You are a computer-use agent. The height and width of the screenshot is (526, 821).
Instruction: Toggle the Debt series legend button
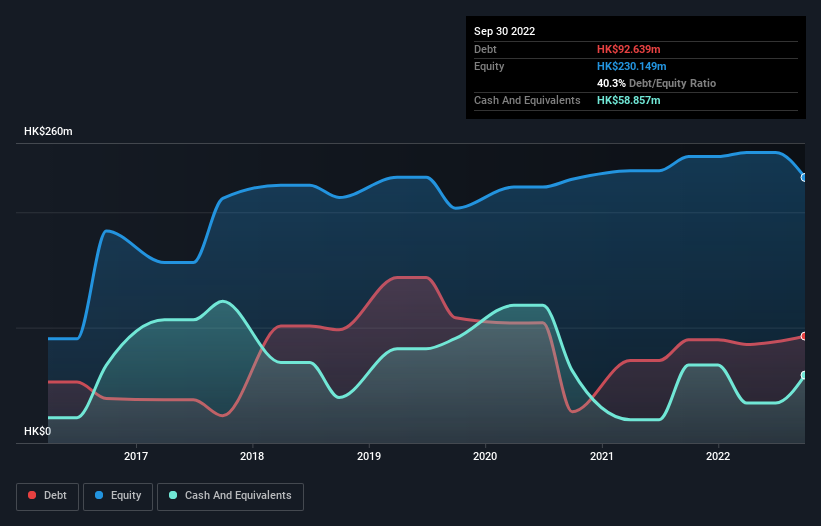pyautogui.click(x=48, y=496)
